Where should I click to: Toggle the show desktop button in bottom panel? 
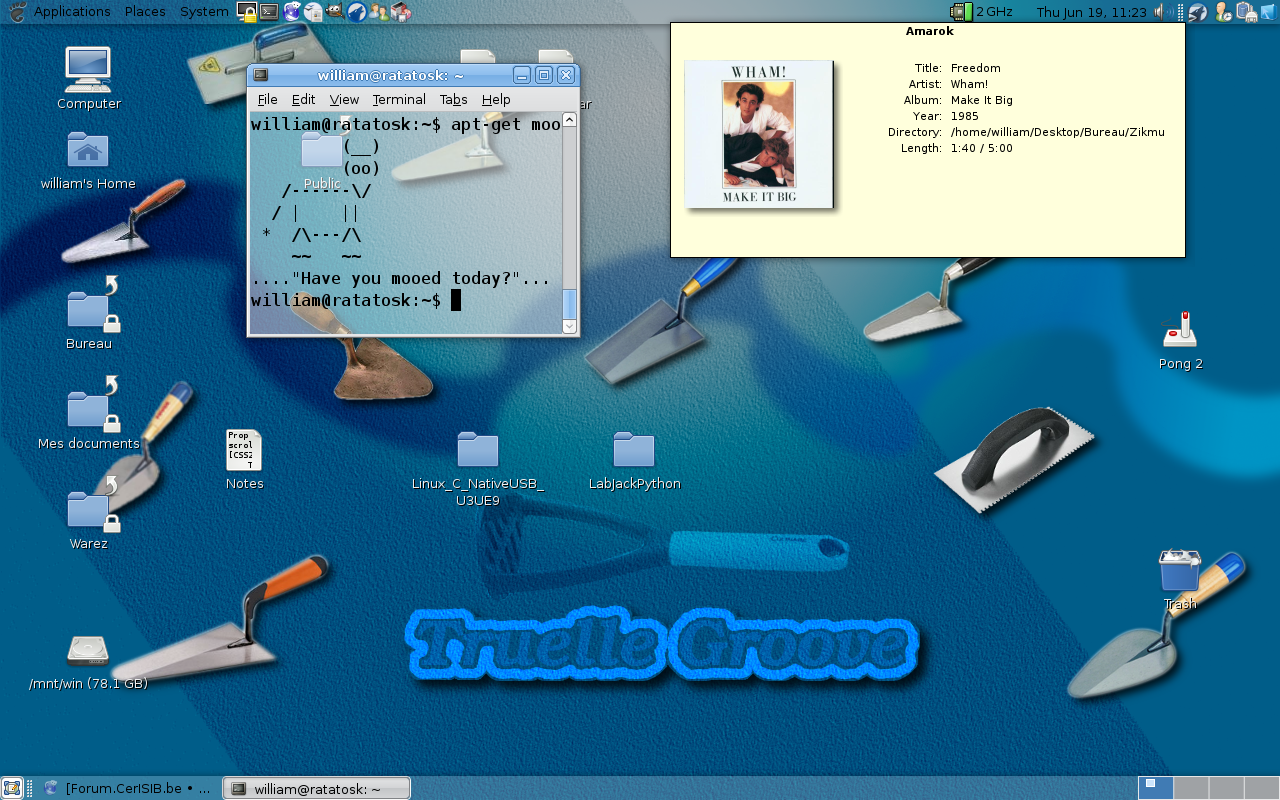12,788
